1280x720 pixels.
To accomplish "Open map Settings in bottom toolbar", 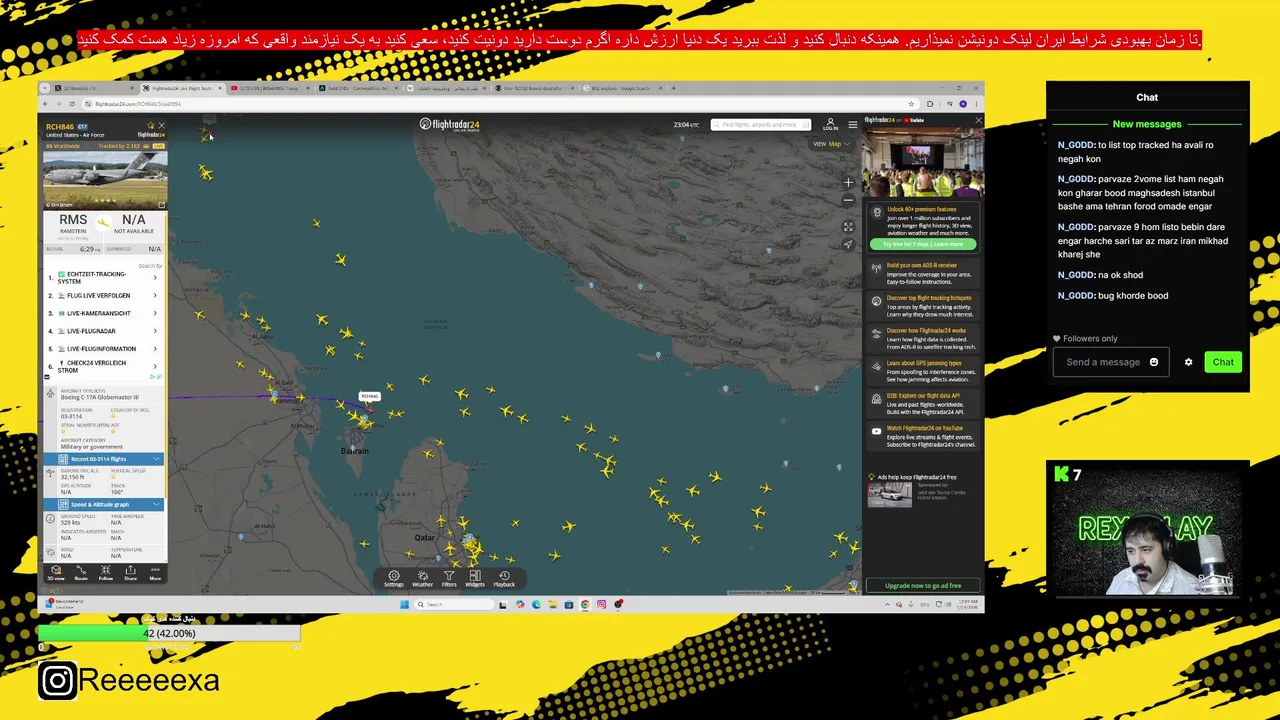I will pyautogui.click(x=394, y=578).
